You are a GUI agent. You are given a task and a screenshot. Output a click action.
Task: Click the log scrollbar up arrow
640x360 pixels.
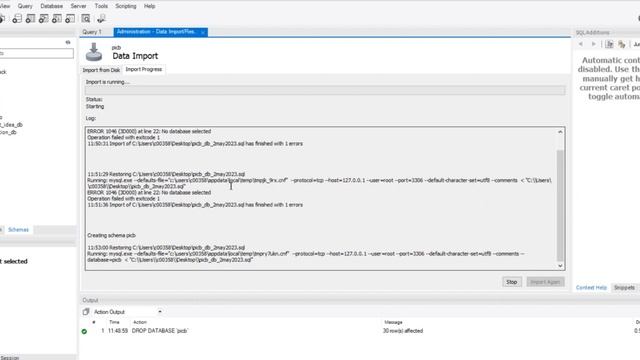[x=560, y=132]
